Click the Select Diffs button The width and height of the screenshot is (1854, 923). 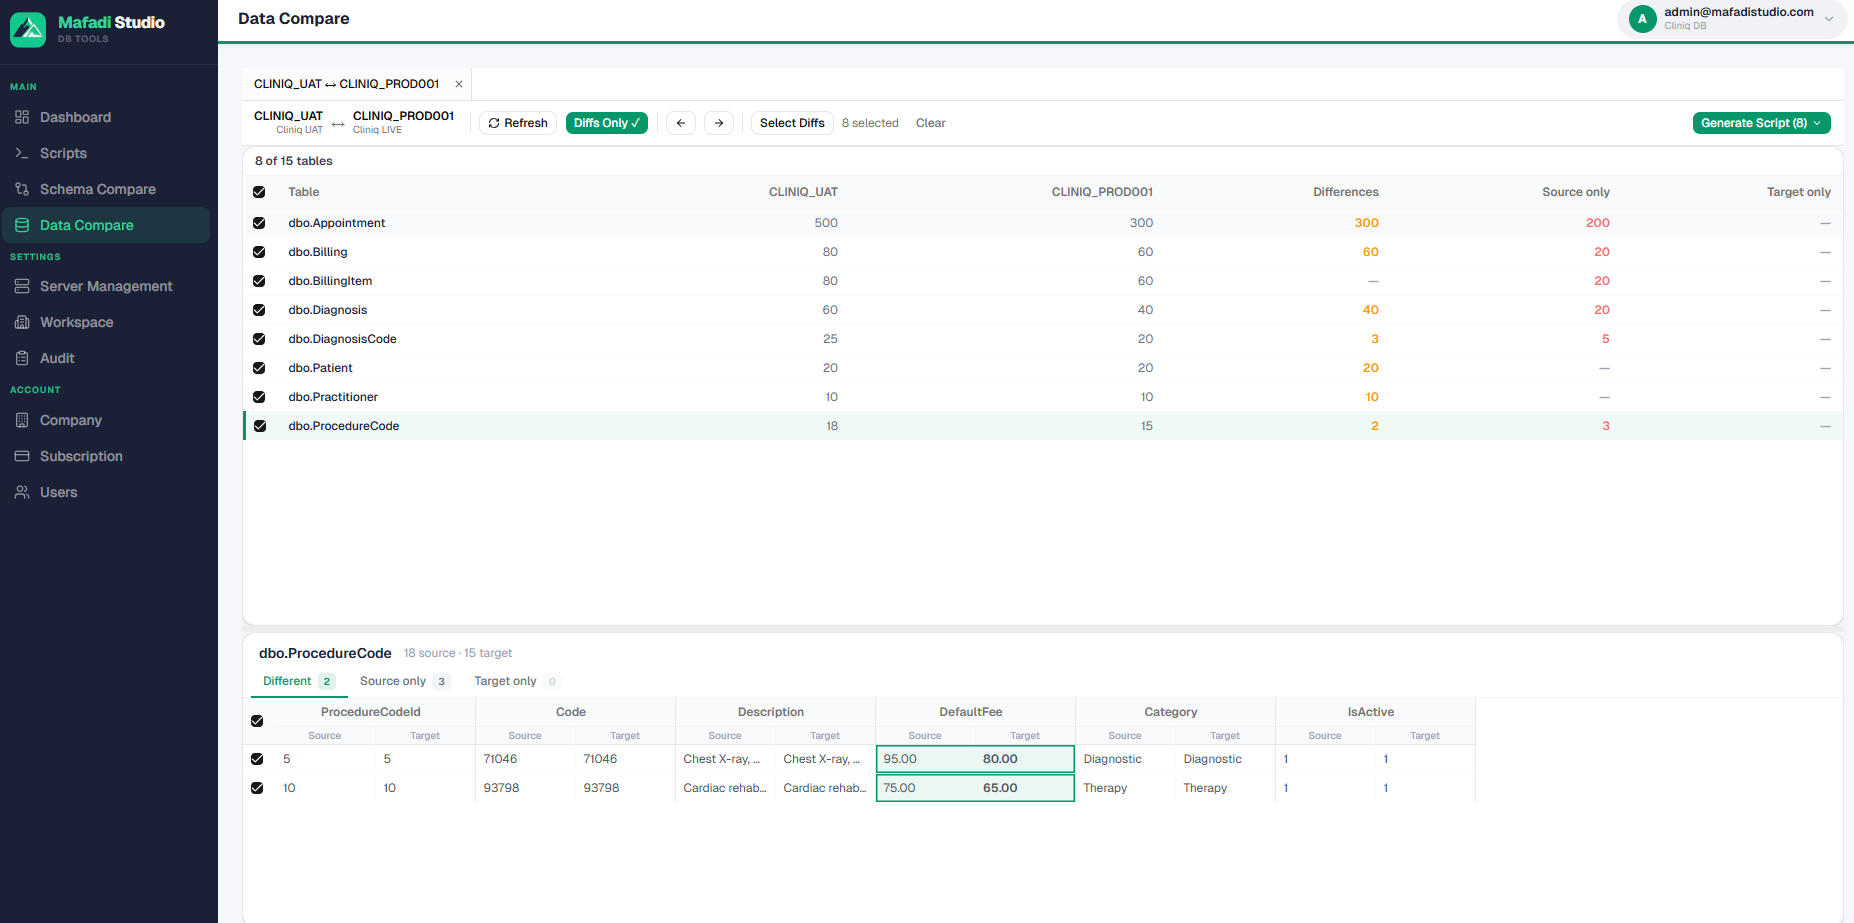coord(792,123)
